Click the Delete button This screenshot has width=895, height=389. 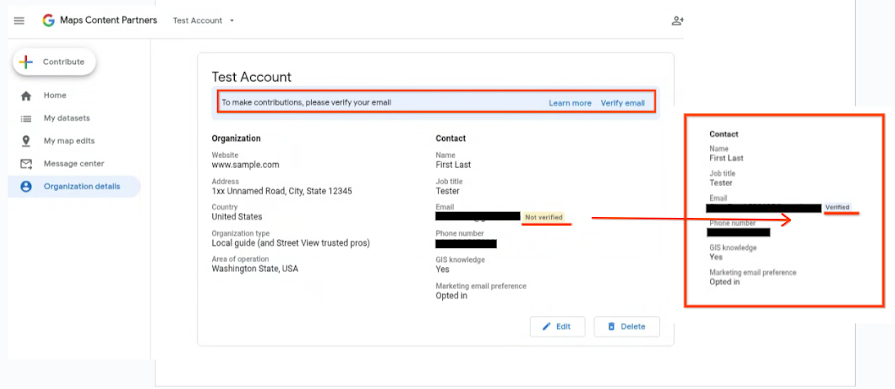pos(627,327)
